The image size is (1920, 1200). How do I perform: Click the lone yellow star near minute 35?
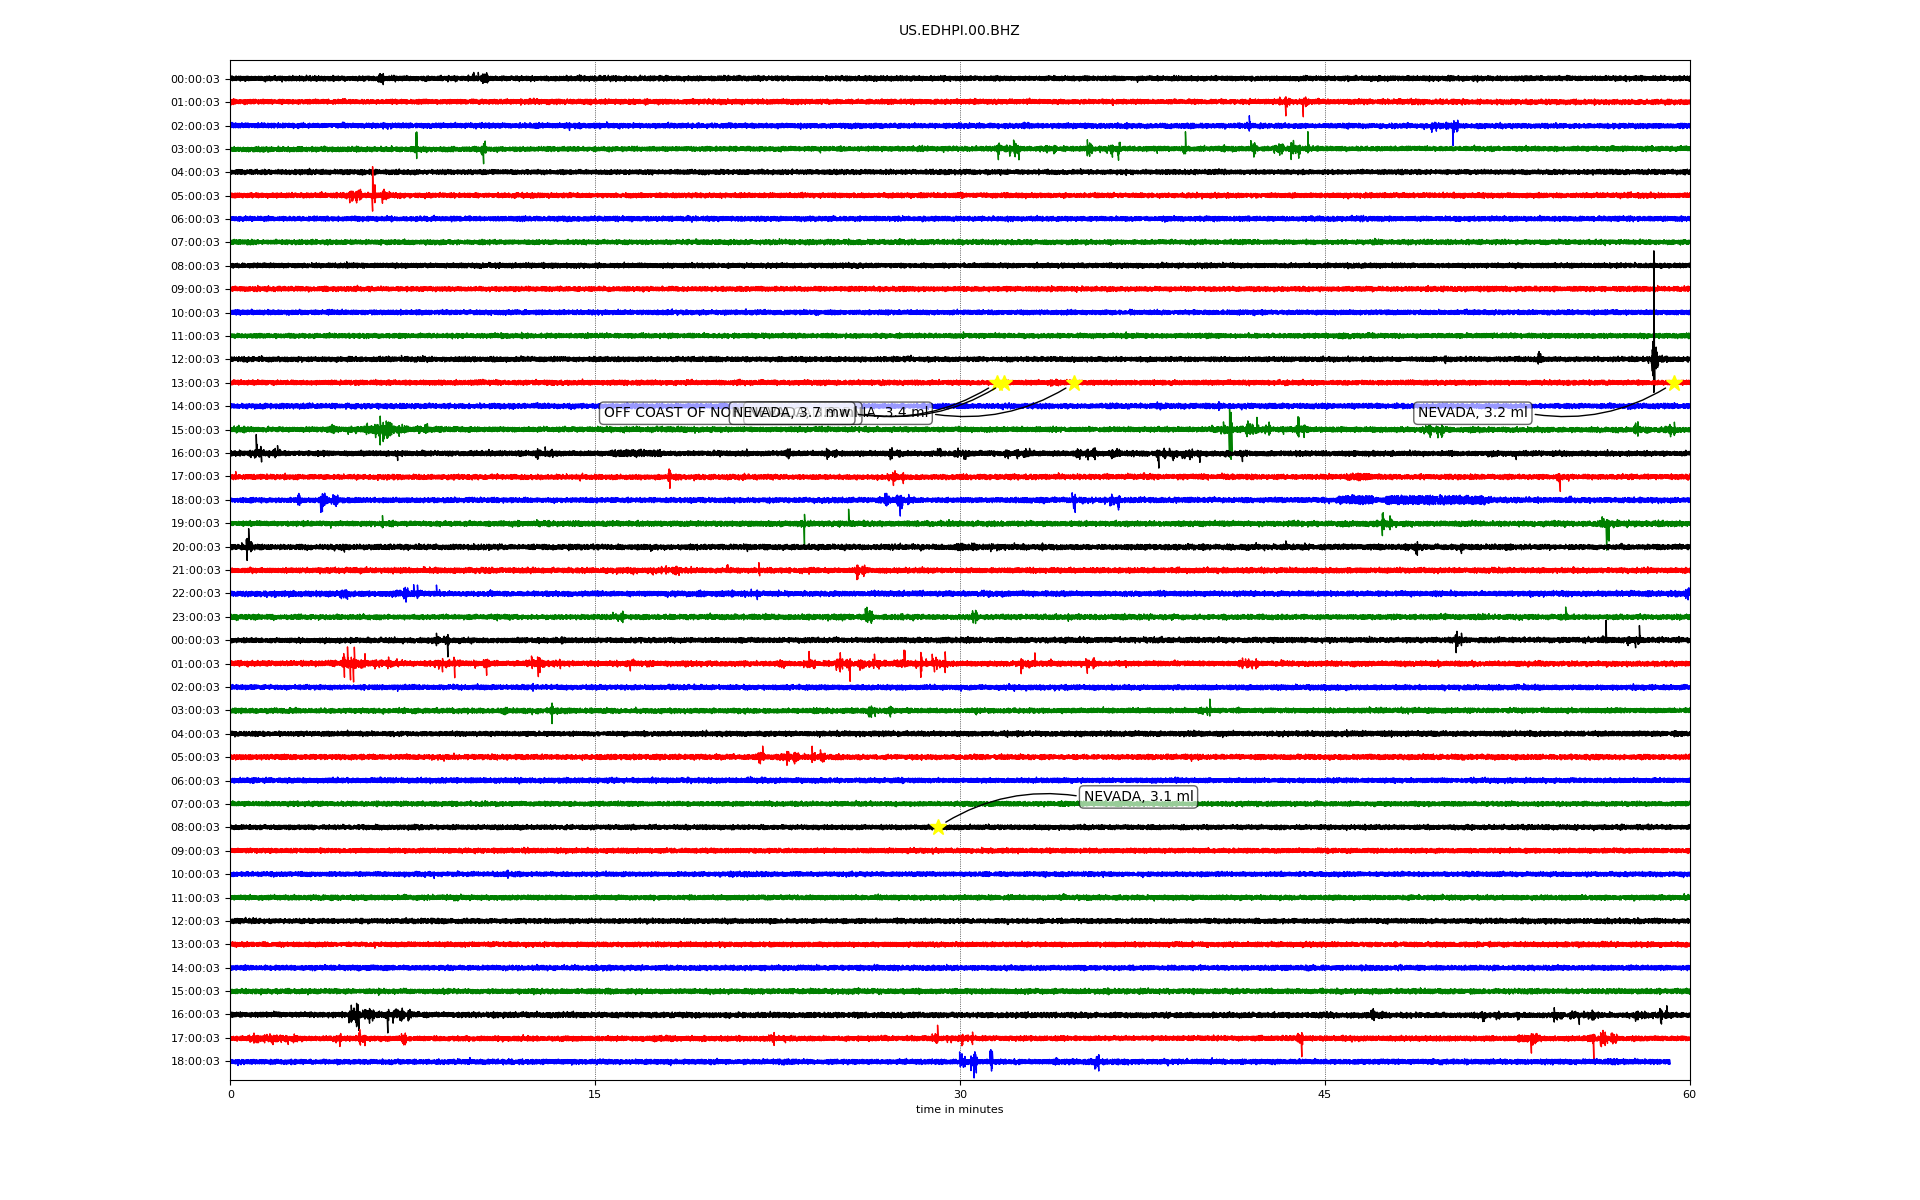[1074, 383]
